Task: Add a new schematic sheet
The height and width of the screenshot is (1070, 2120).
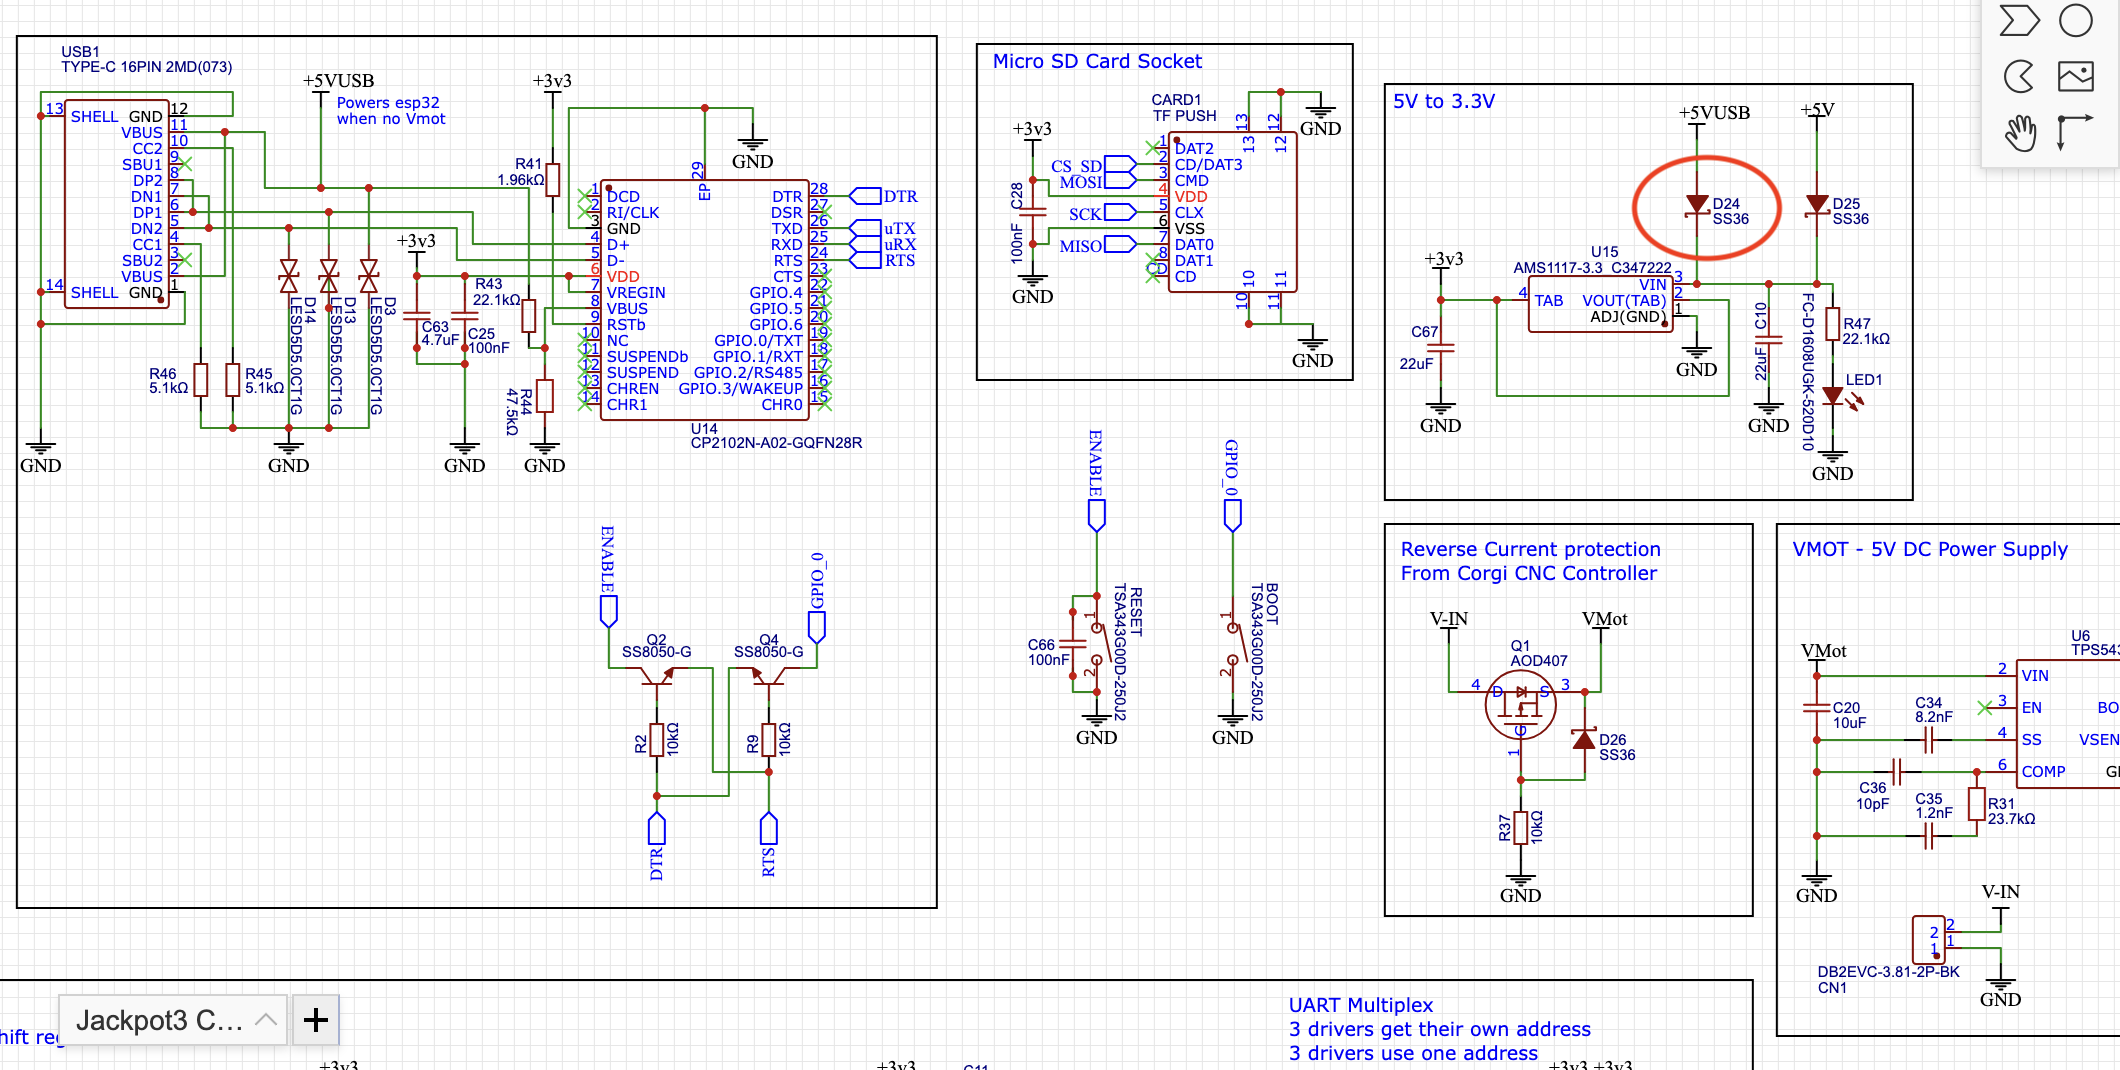Action: point(316,1020)
